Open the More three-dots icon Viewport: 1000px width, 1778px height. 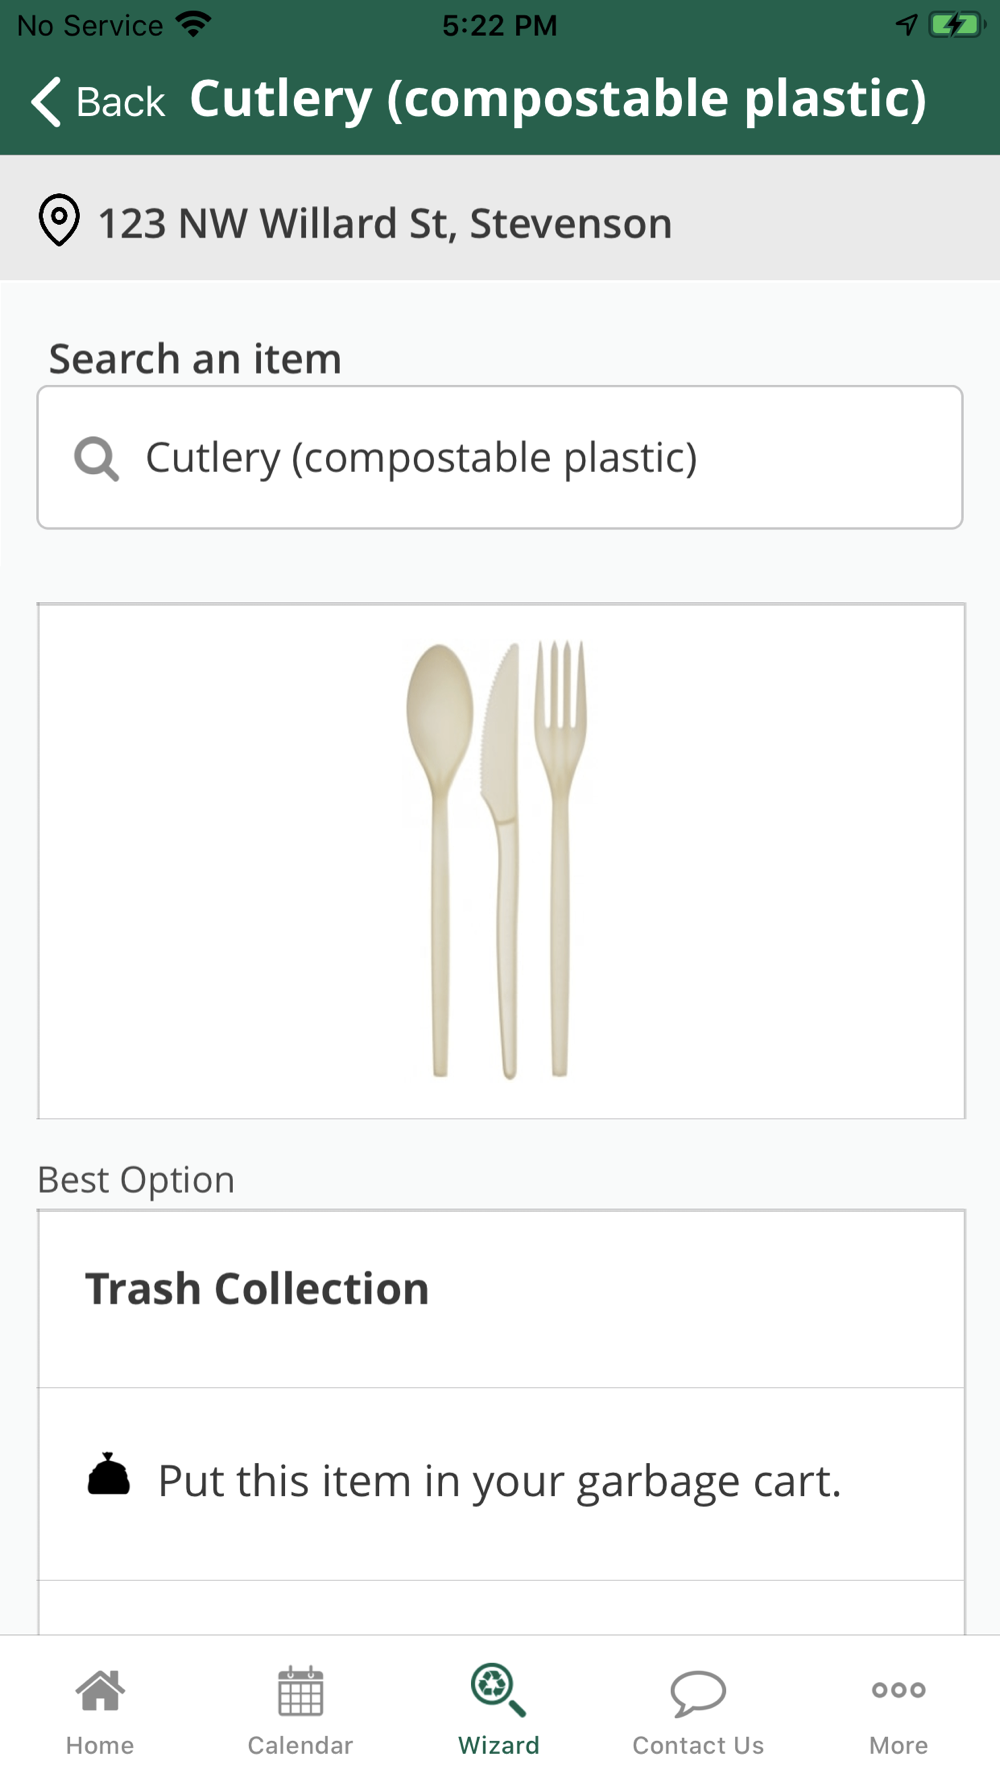pos(898,1690)
